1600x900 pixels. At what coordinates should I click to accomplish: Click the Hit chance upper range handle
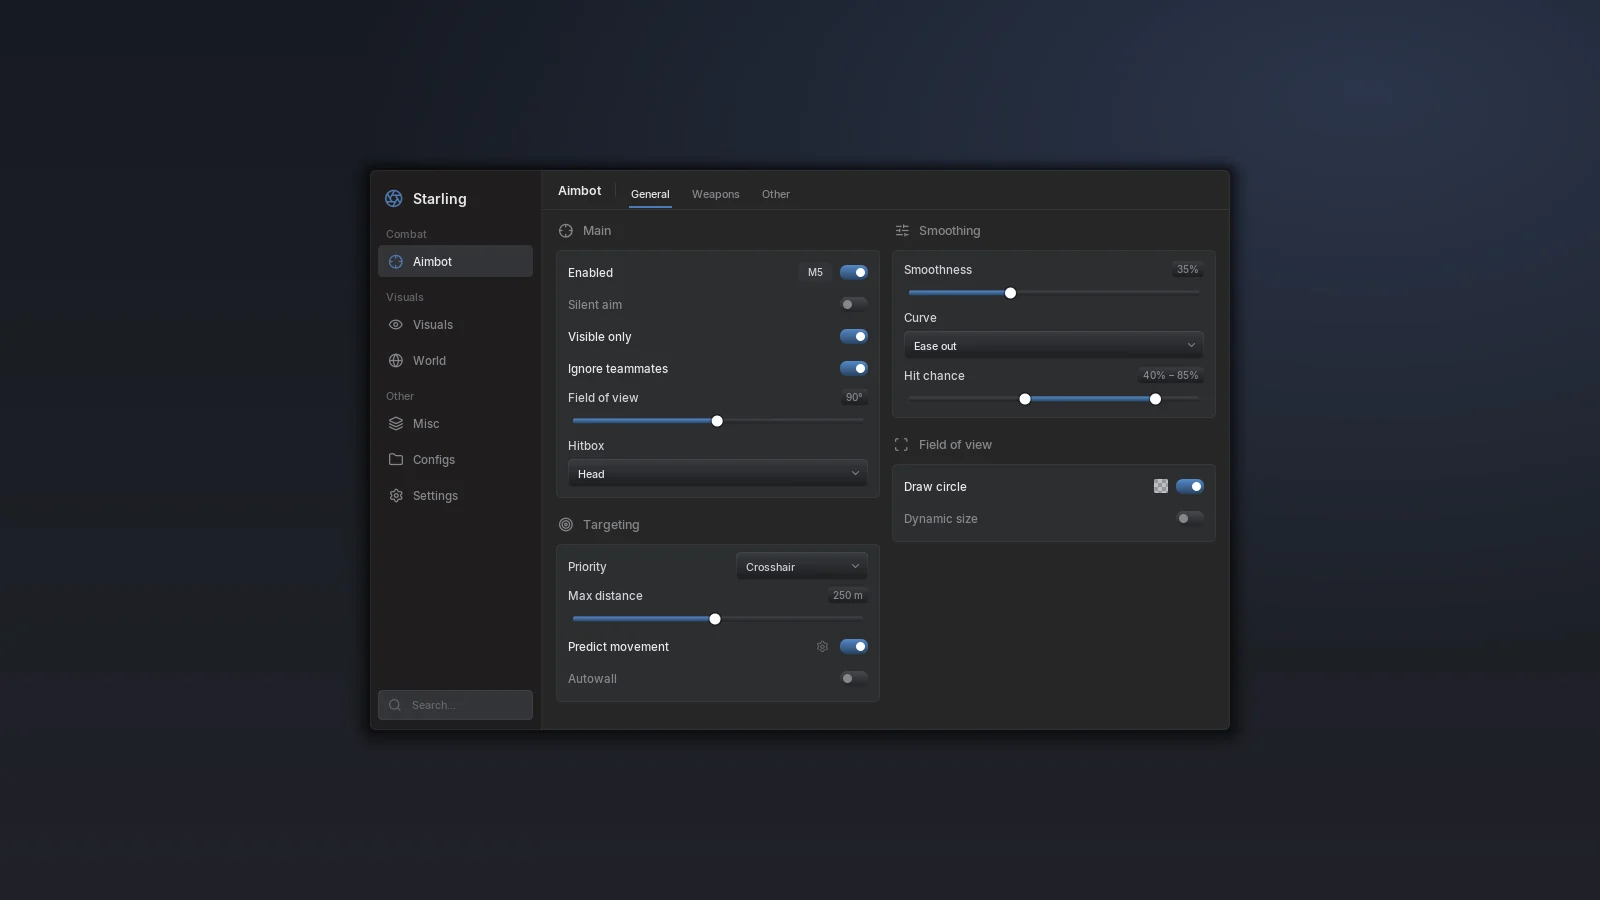click(x=1155, y=399)
